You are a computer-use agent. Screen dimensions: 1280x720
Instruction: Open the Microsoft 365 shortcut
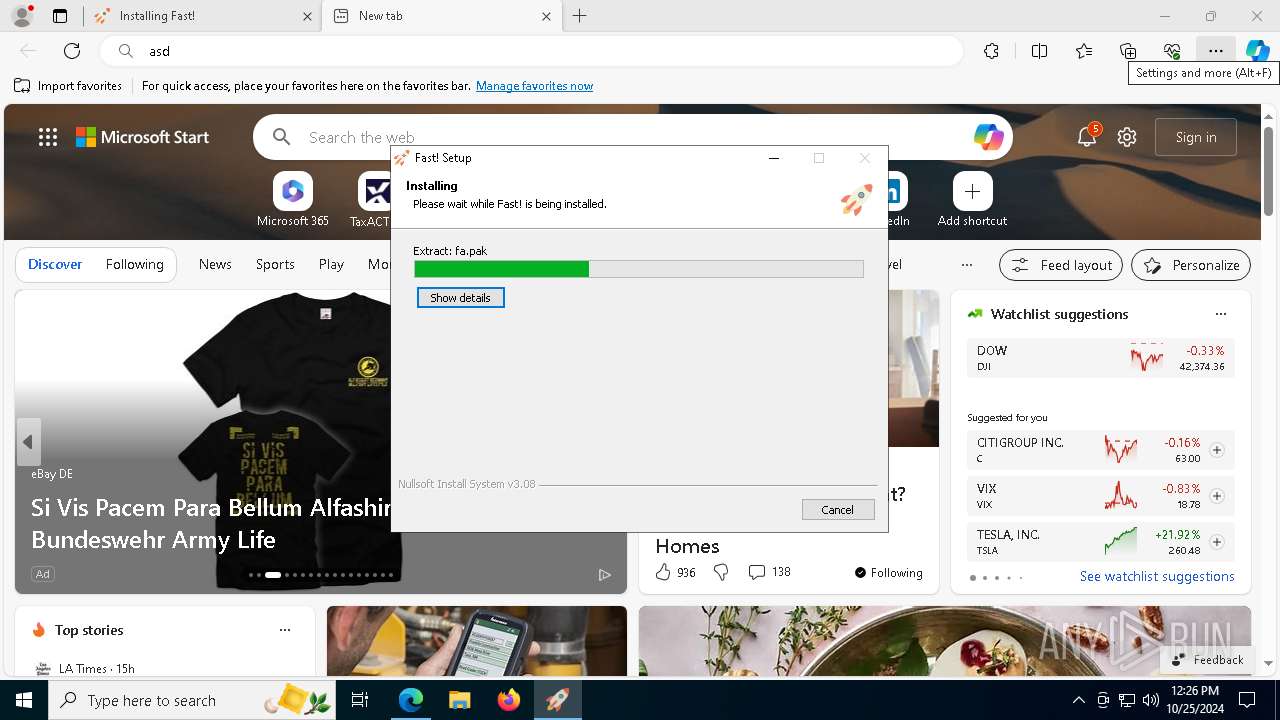292,200
